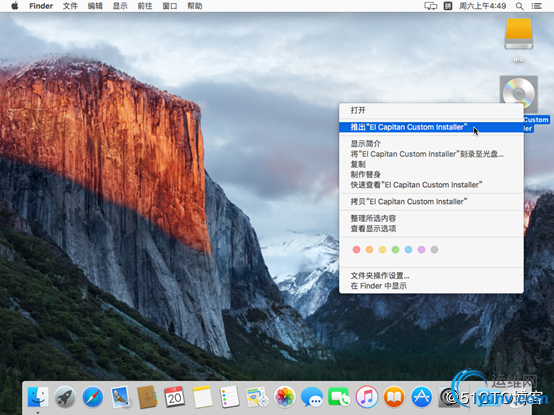Image resolution: width=554 pixels, height=415 pixels.
Task: Open Spotlight search magnifier in menu bar
Action: 519,6
